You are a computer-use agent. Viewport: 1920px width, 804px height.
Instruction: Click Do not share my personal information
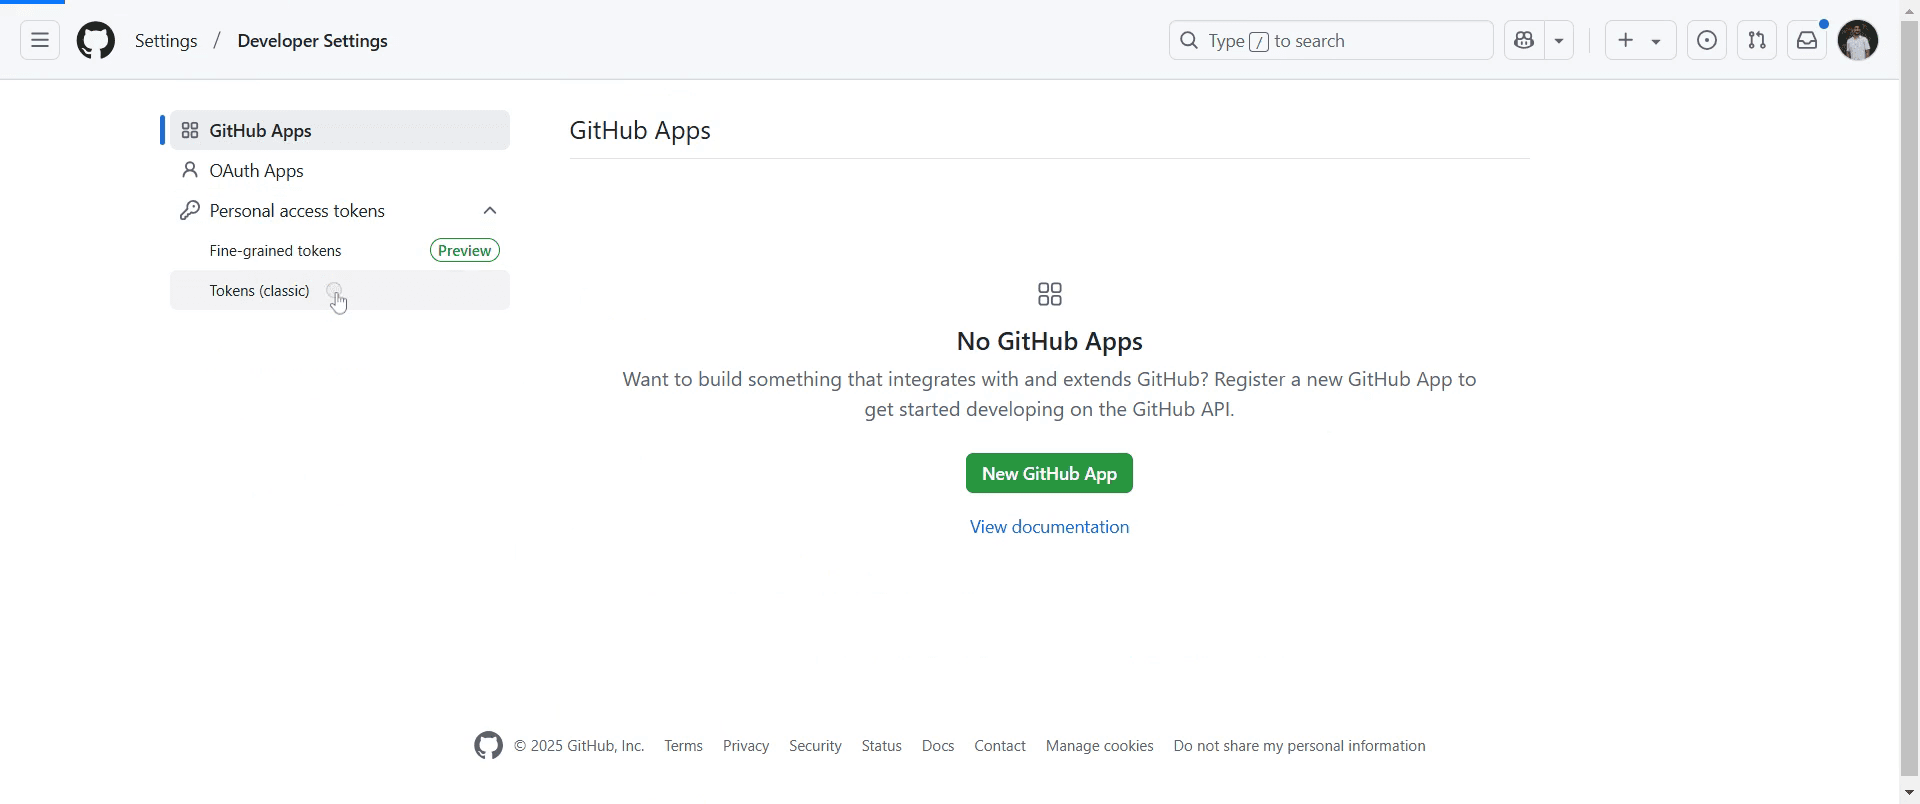[1300, 746]
